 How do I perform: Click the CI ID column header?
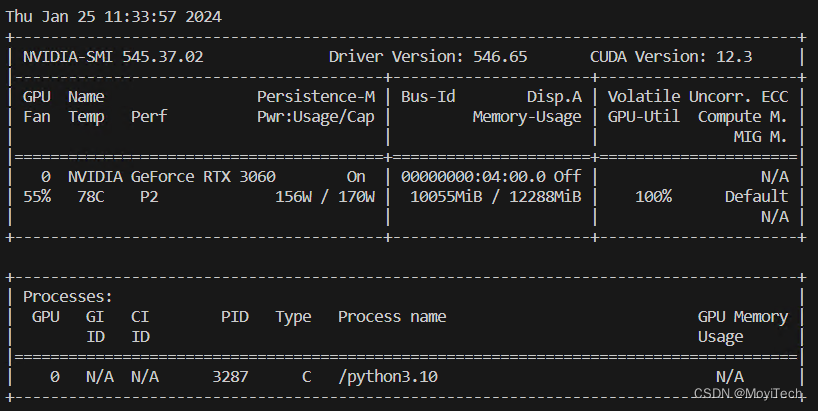[x=140, y=327]
